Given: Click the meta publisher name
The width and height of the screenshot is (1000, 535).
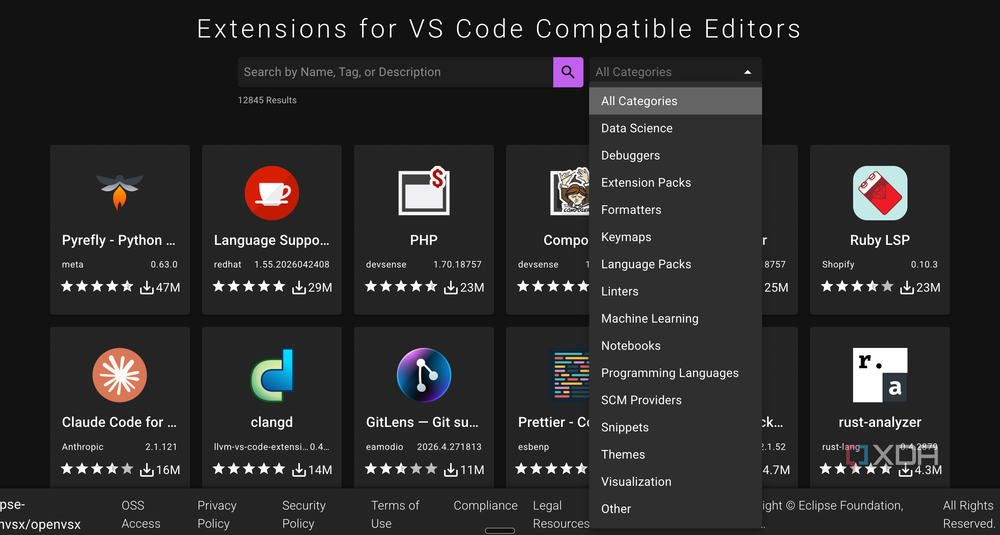Looking at the screenshot, I should (x=72, y=264).
